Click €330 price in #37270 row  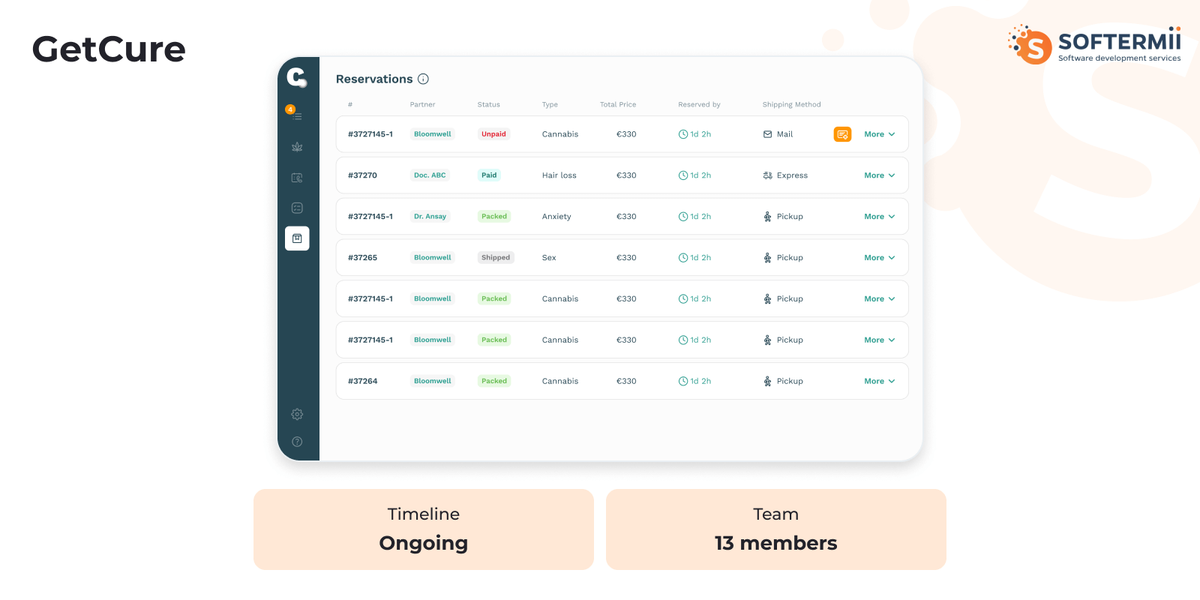pyautogui.click(x=626, y=175)
